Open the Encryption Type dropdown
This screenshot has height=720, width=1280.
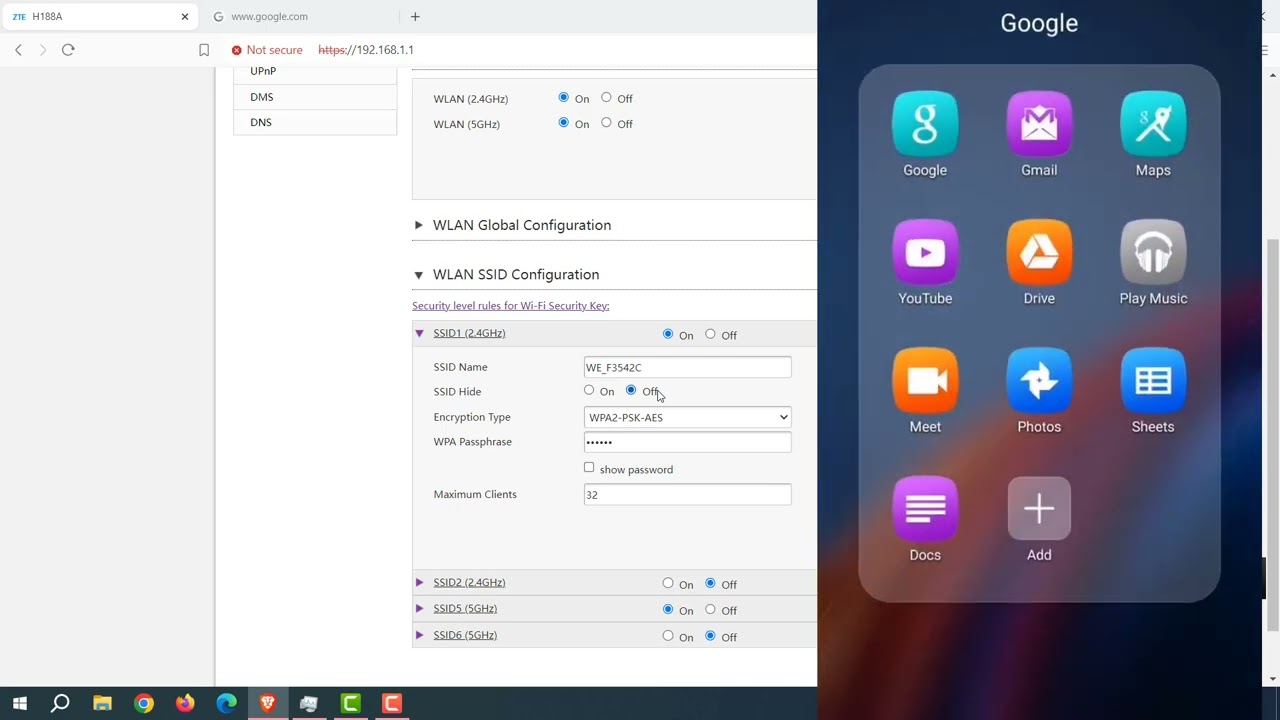(x=687, y=417)
